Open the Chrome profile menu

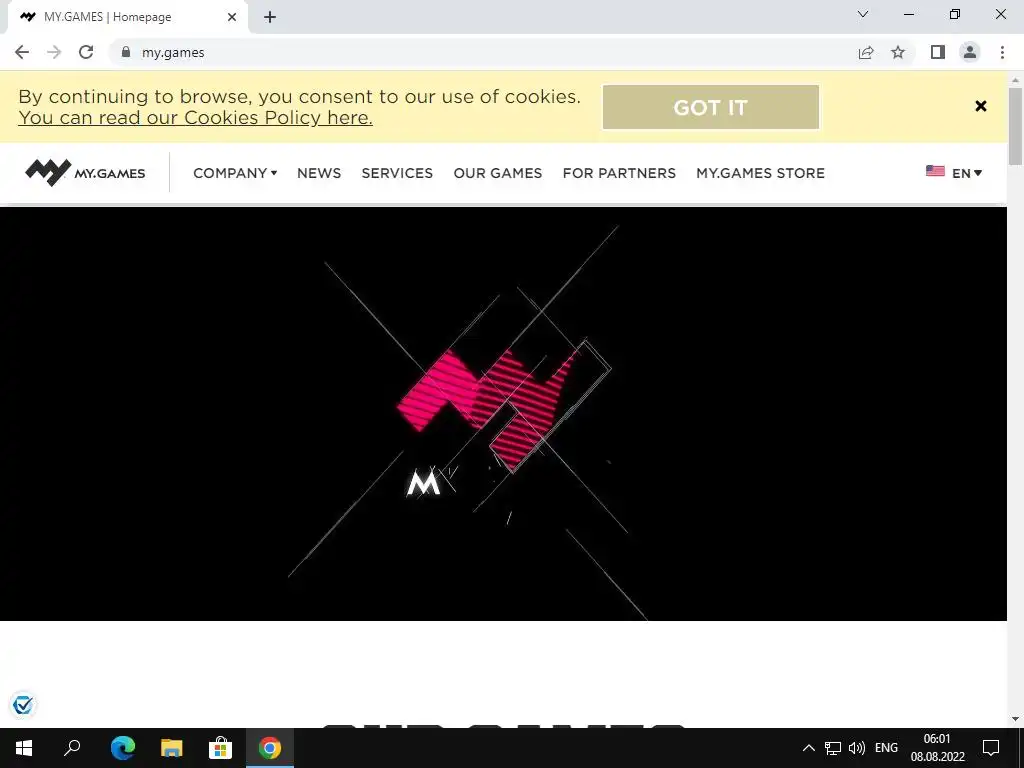970,52
